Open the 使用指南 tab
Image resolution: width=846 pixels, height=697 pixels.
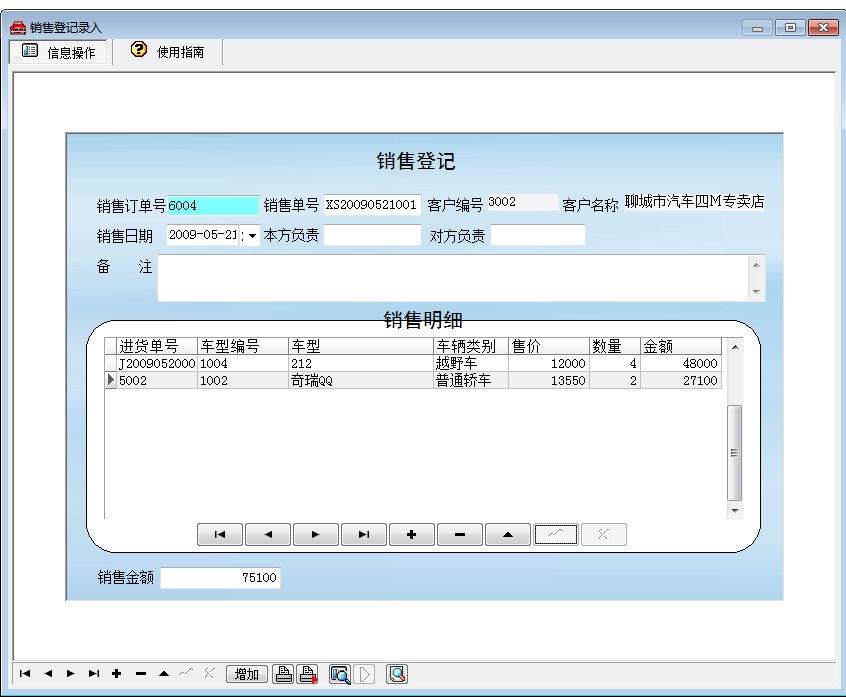[x=168, y=52]
